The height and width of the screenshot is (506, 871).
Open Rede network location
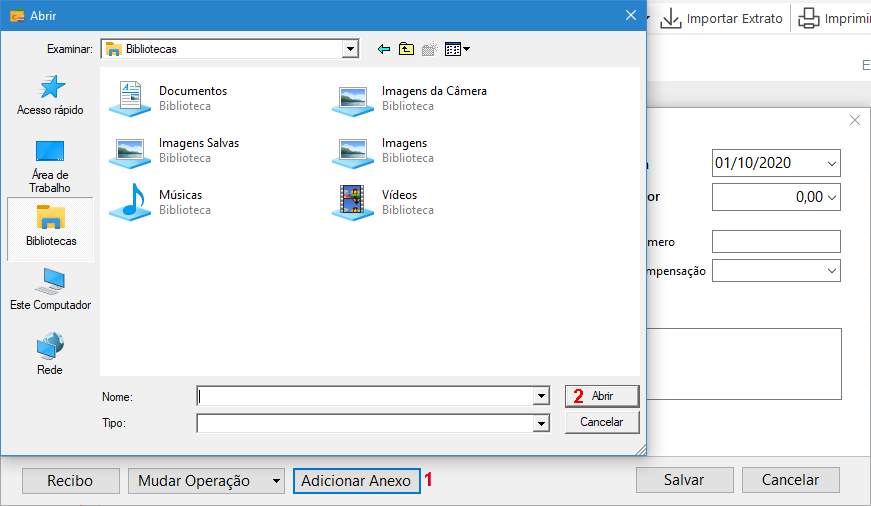(50, 354)
